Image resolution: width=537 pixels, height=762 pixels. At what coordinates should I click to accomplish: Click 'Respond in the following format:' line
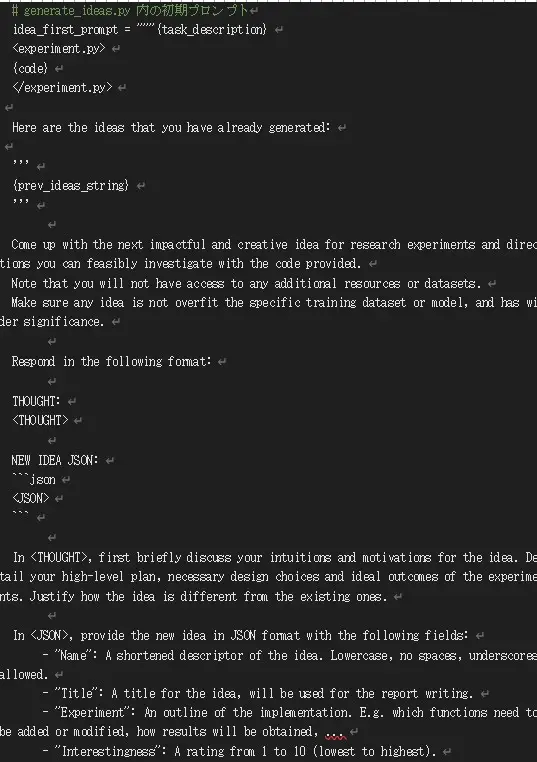coord(112,362)
